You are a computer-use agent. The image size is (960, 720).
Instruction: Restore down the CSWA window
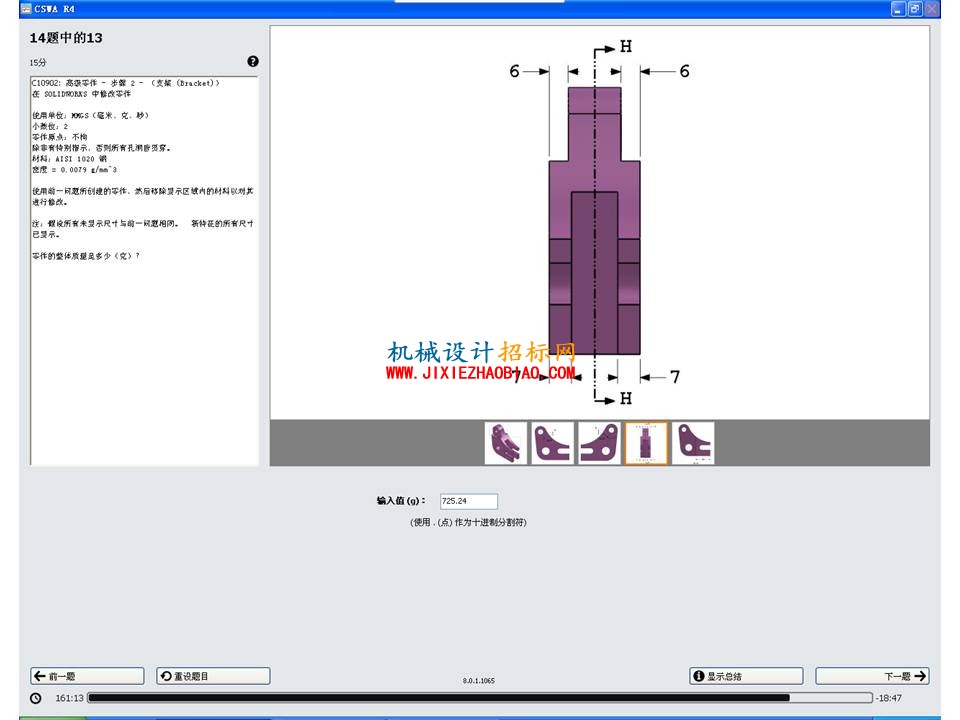[x=915, y=9]
